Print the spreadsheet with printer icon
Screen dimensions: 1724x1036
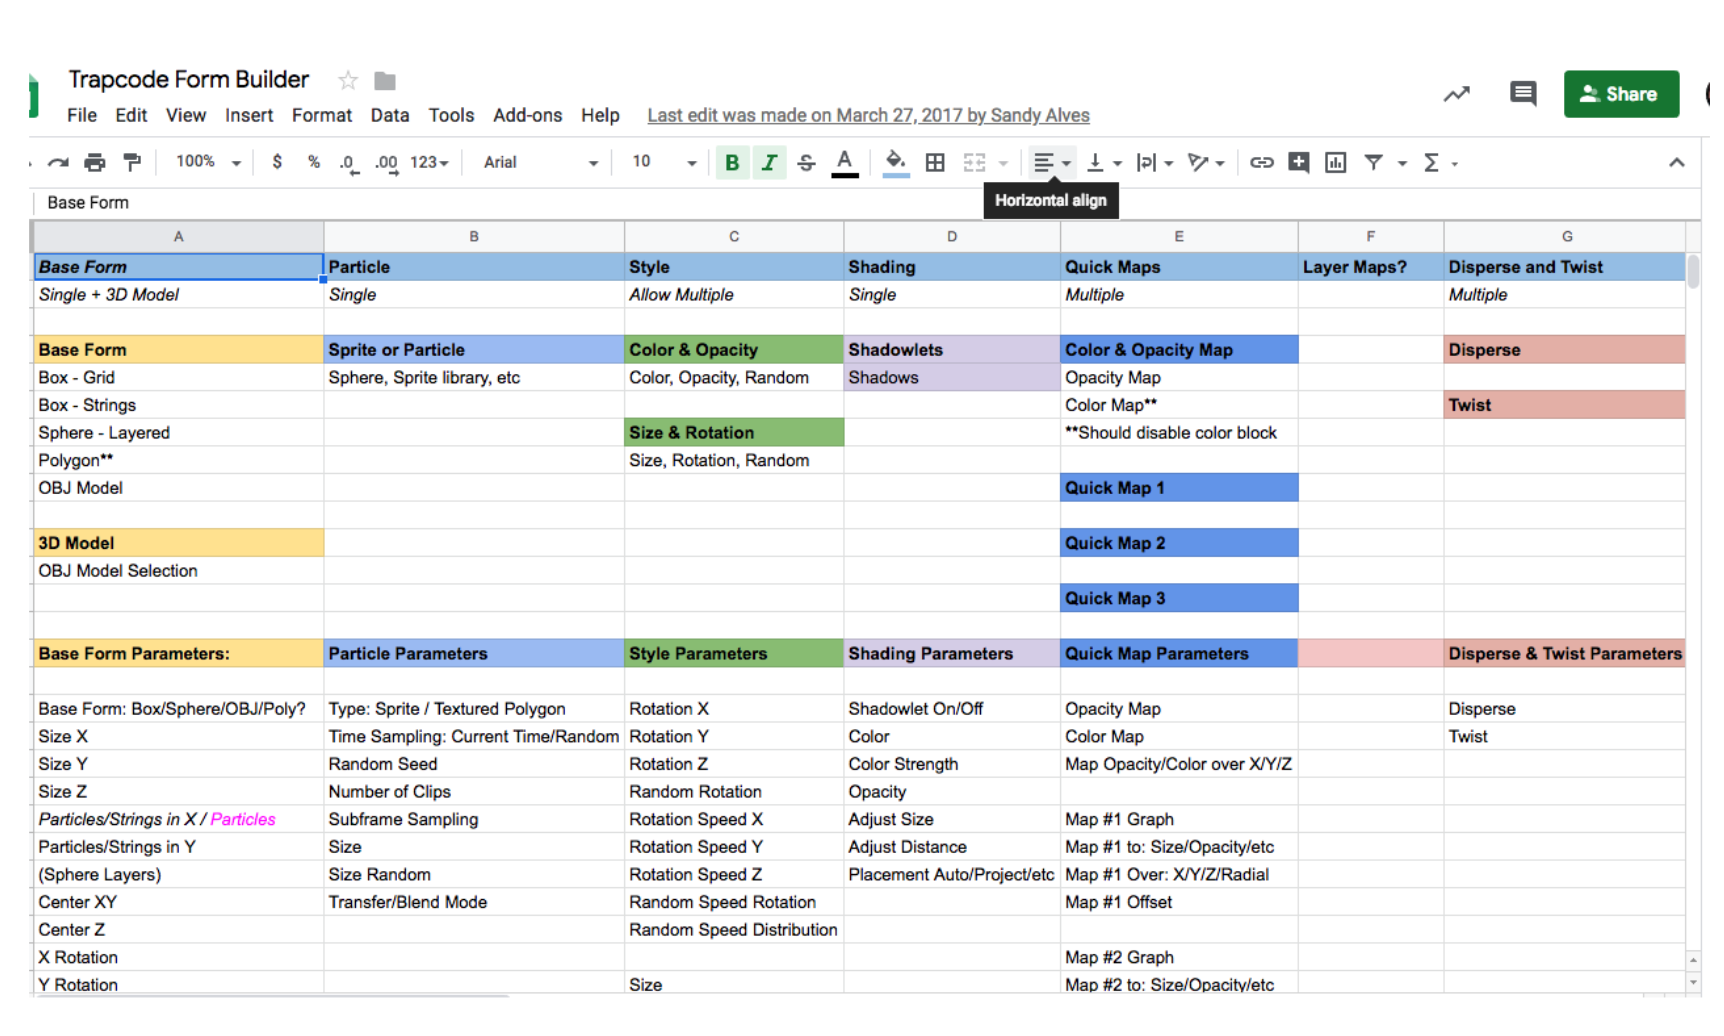[x=95, y=163]
